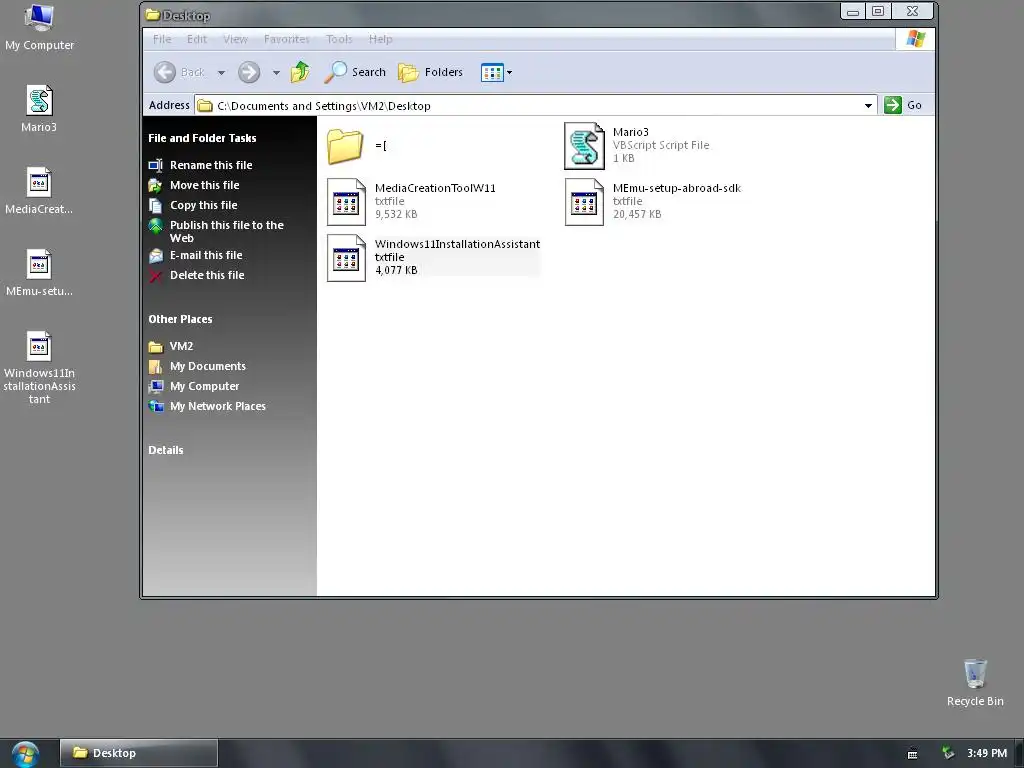Click the Windows flag logo
The image size is (1024, 768).
(x=916, y=39)
